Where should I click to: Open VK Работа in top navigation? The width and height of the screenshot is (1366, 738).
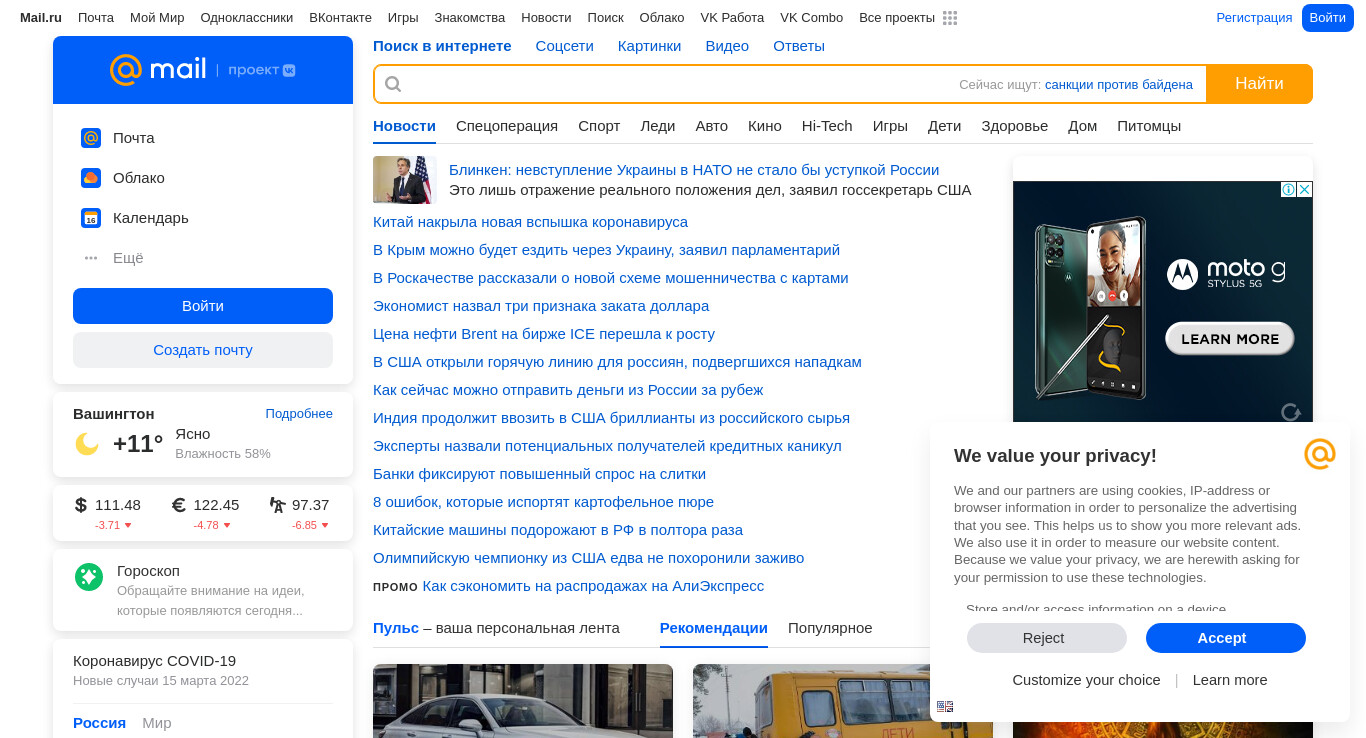tap(732, 18)
